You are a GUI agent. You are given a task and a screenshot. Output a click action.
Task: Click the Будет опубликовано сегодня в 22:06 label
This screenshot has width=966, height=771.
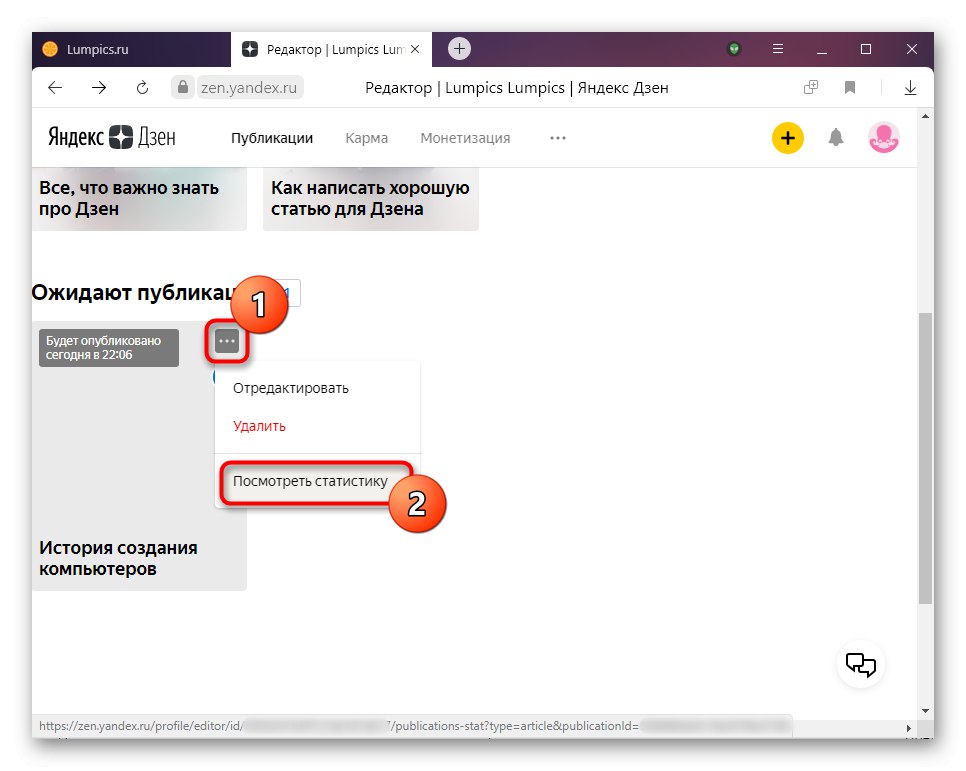[x=109, y=348]
